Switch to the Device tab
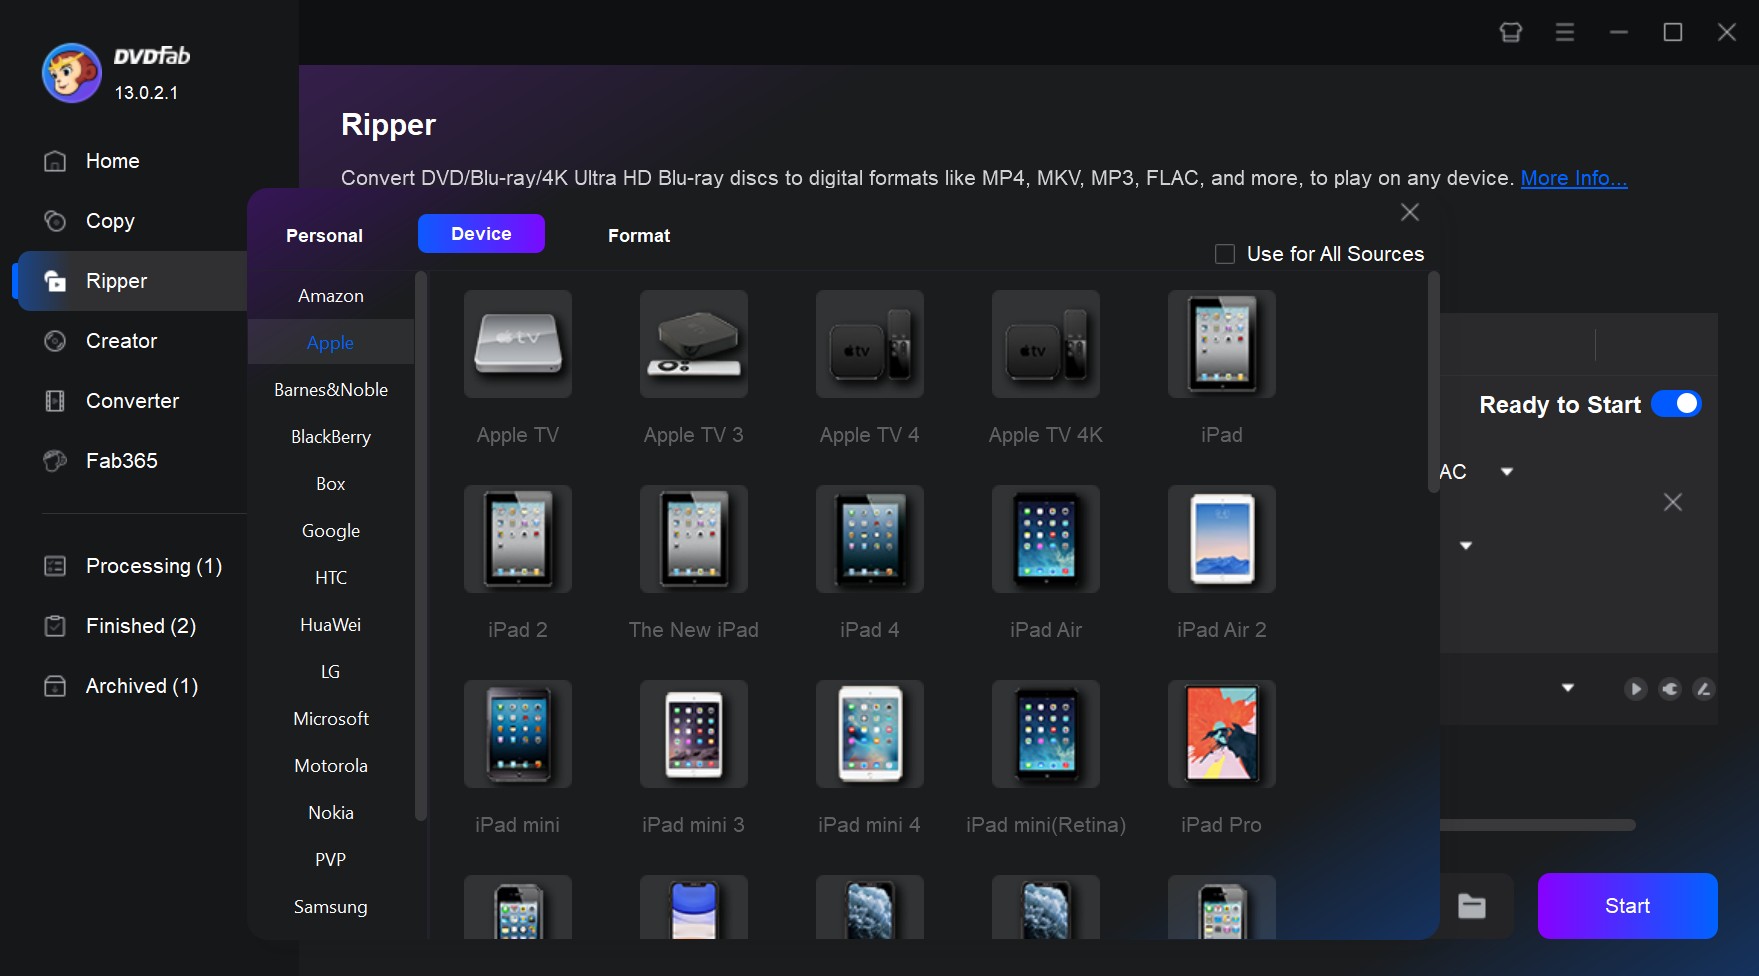This screenshot has height=976, width=1759. 481,234
